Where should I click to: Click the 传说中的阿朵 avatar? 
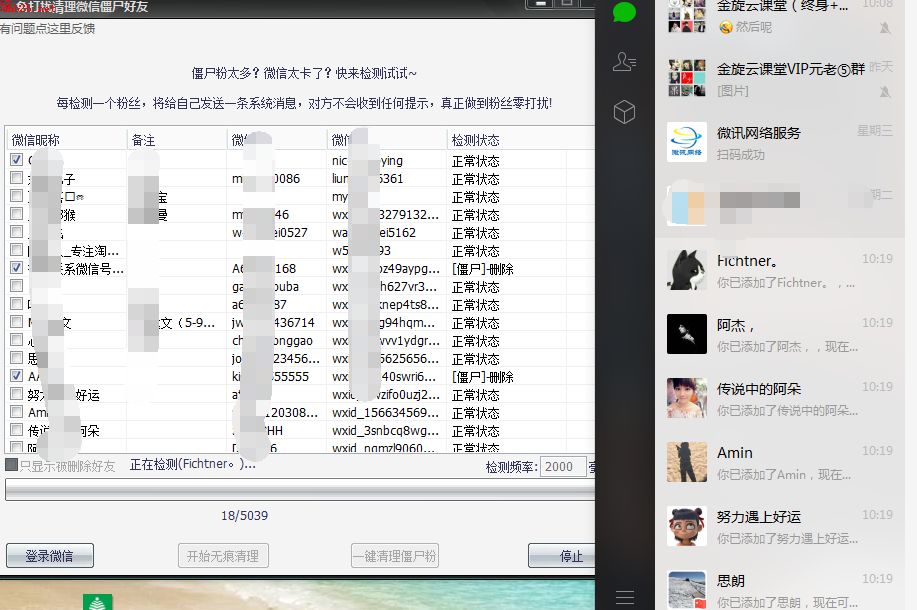click(687, 398)
